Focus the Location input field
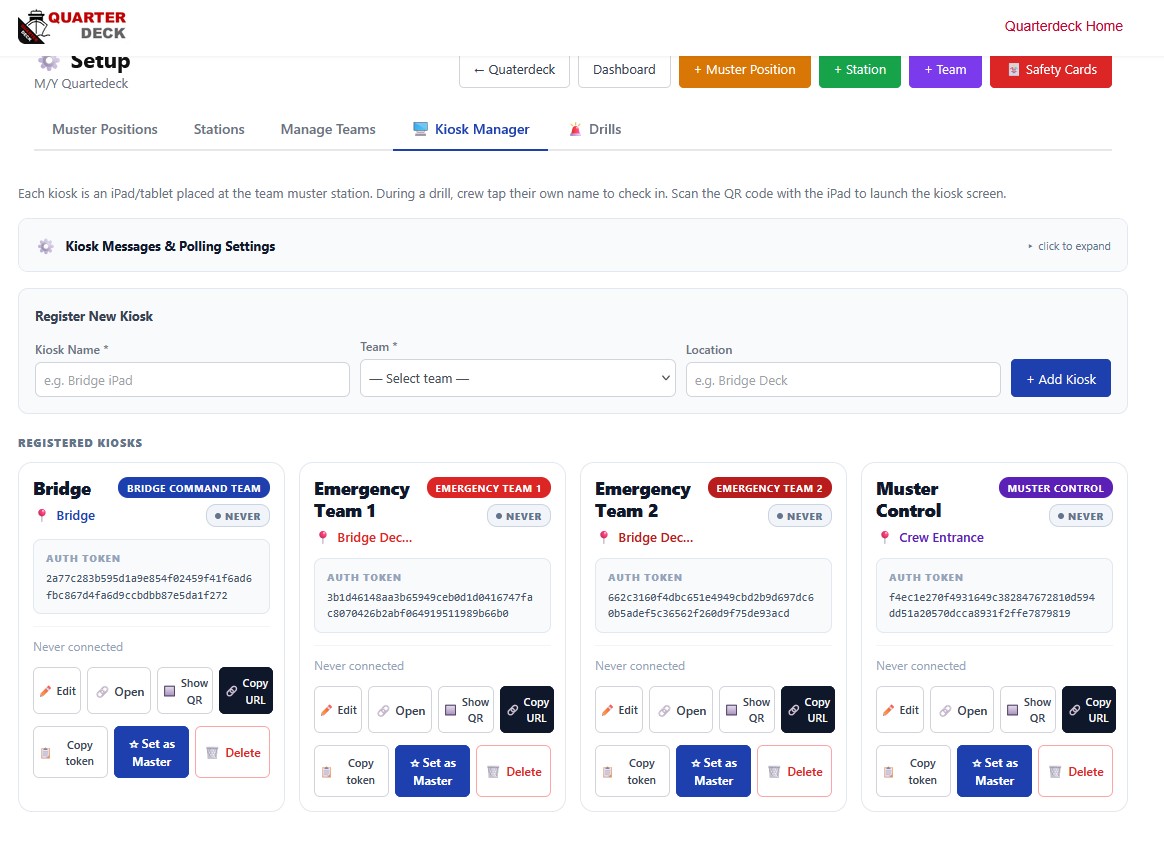Screen dimensions: 1164x847 [843, 380]
